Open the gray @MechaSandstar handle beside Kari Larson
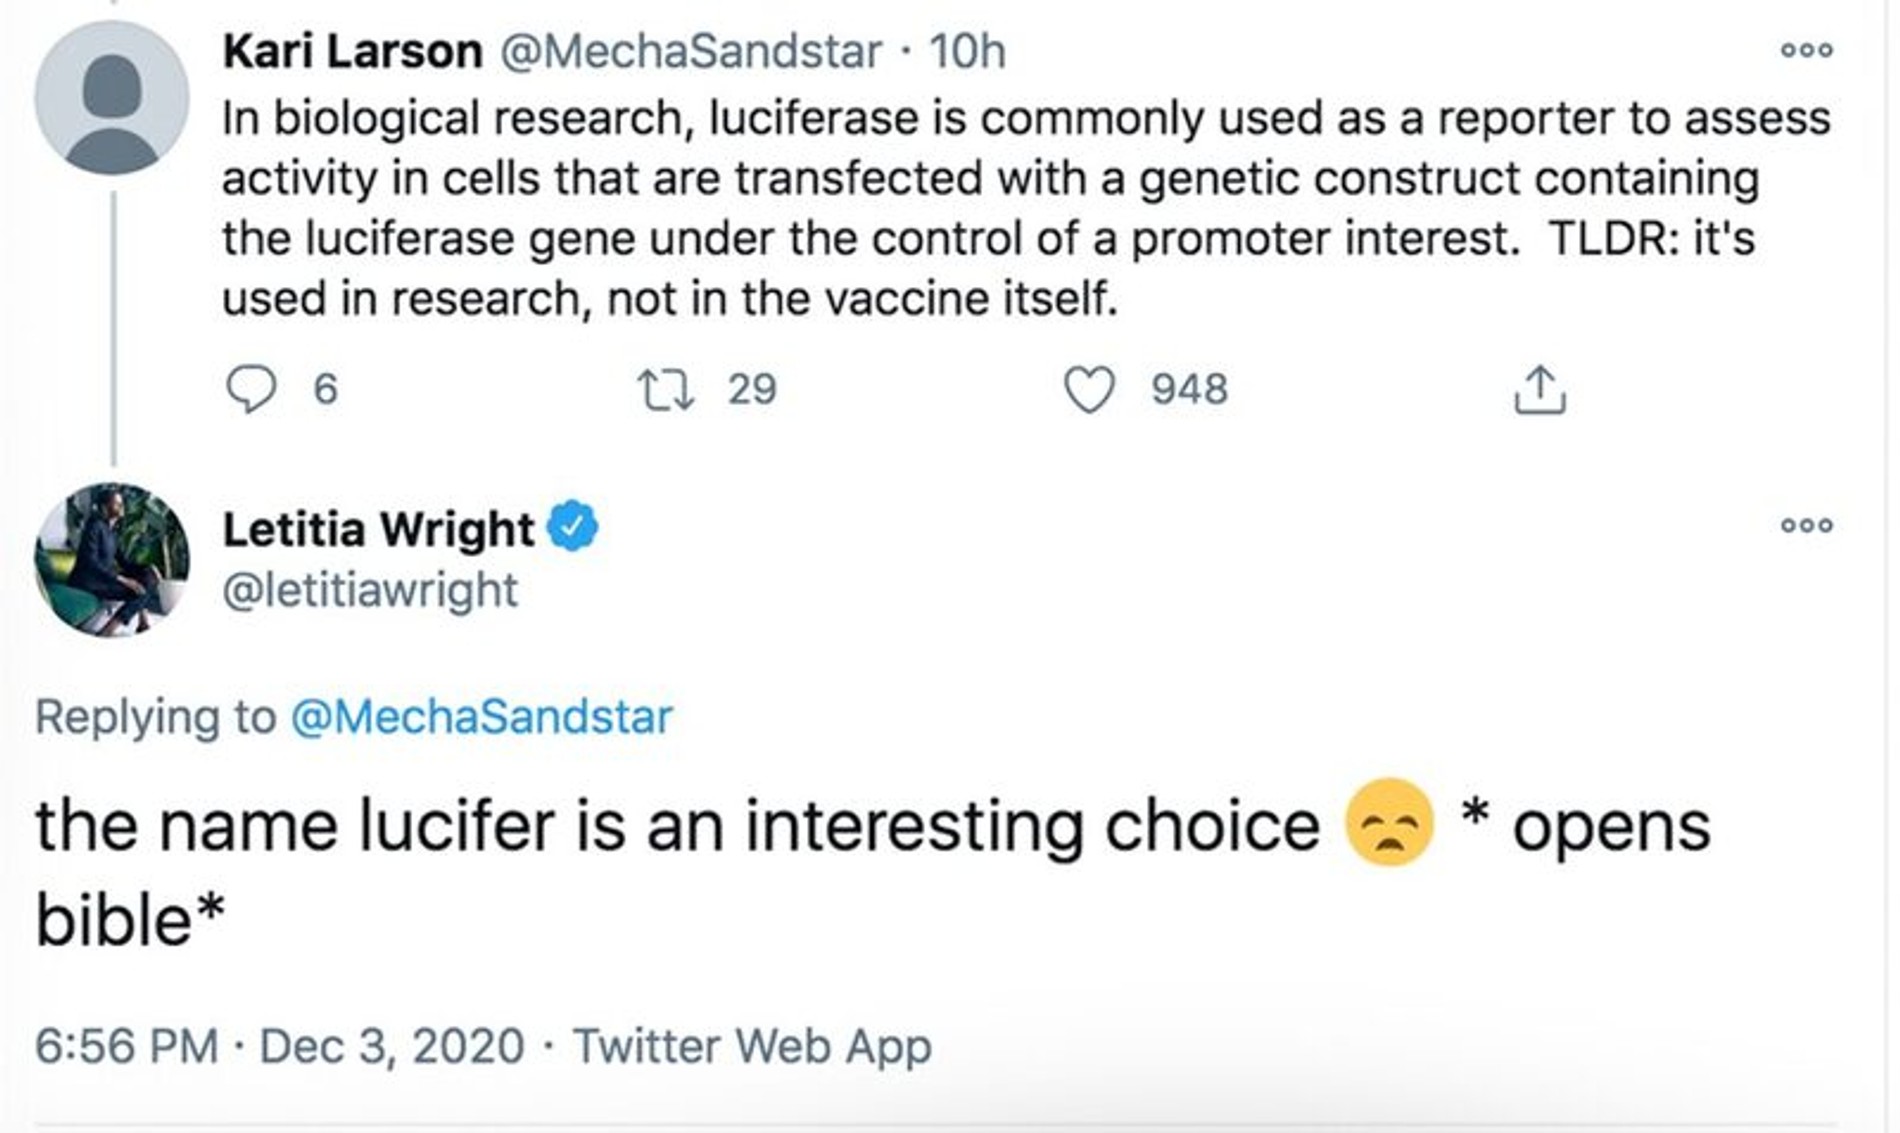The image size is (1900, 1133). pos(690,51)
